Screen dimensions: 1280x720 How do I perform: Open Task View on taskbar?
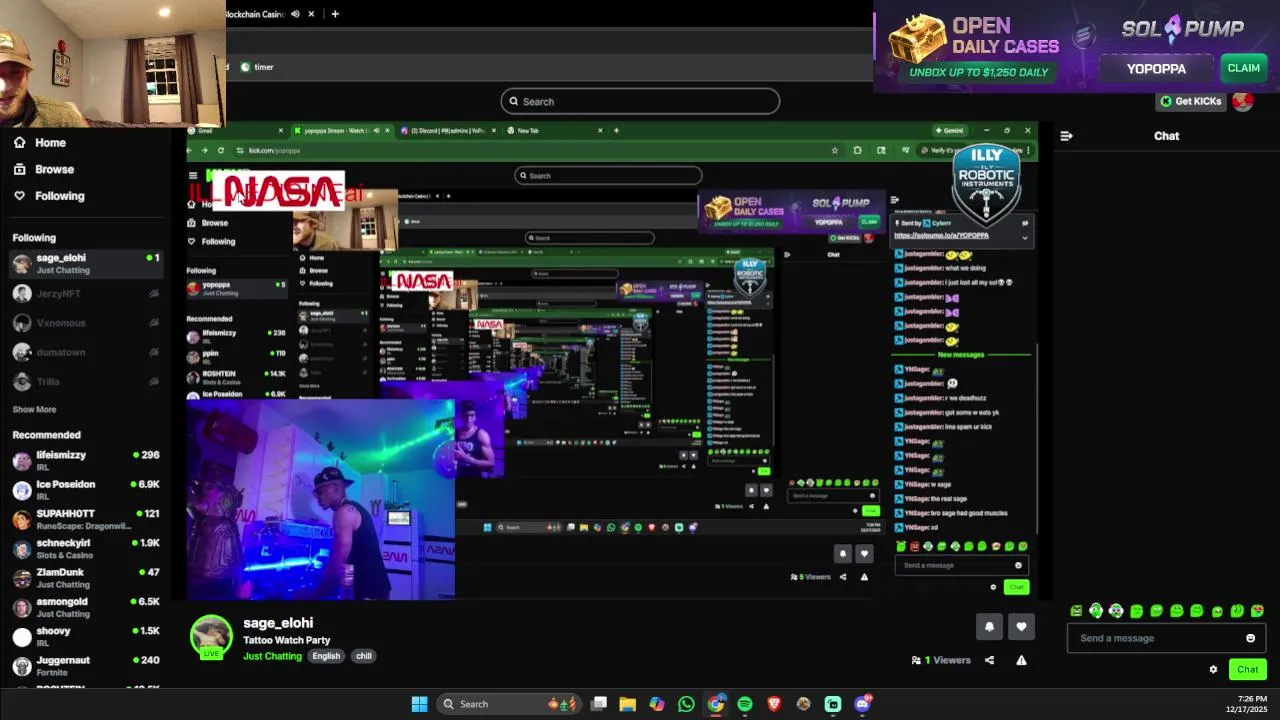pos(599,704)
